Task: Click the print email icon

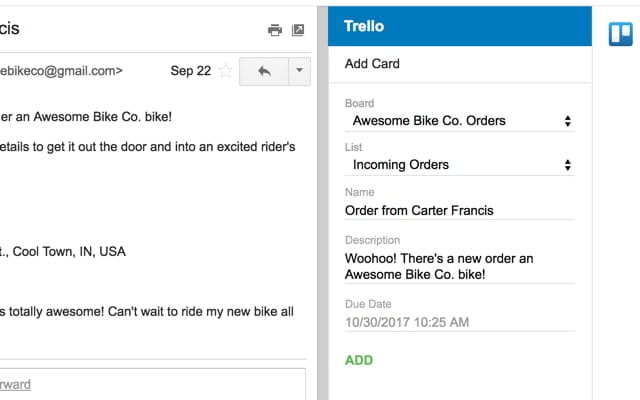Action: 275,30
